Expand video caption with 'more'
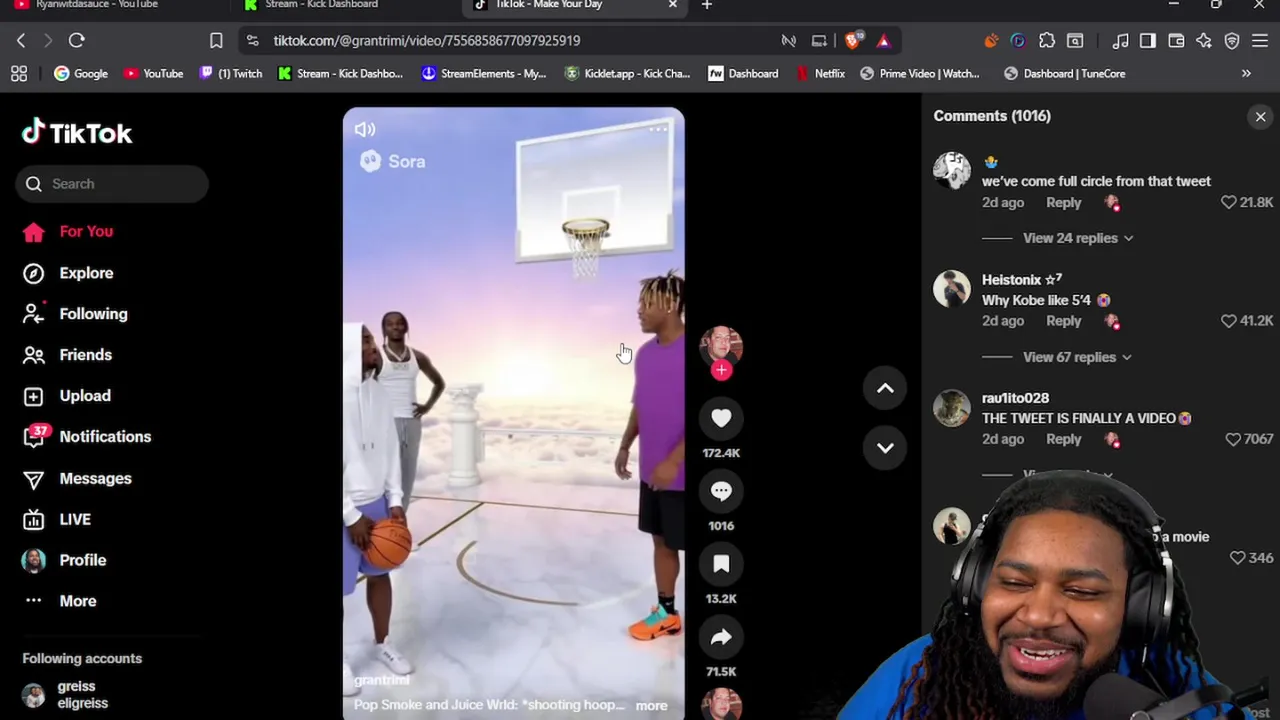 pos(651,706)
